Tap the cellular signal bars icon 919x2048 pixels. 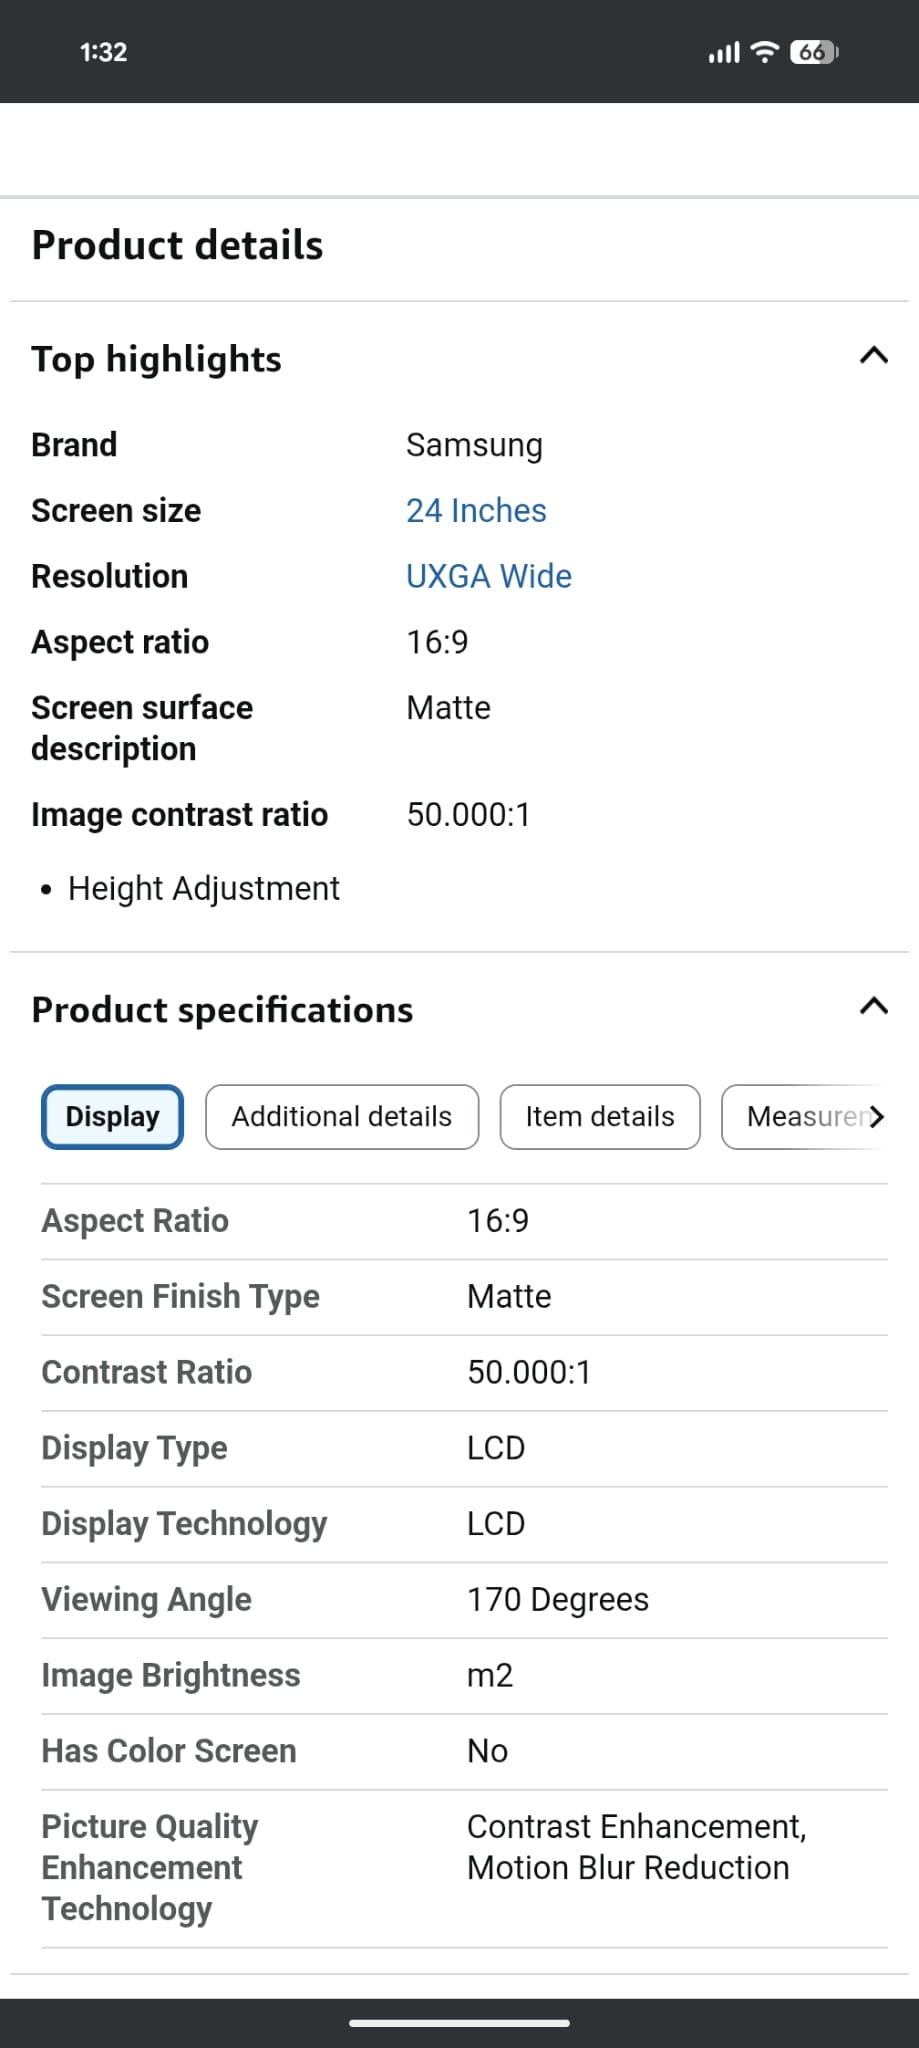[724, 52]
